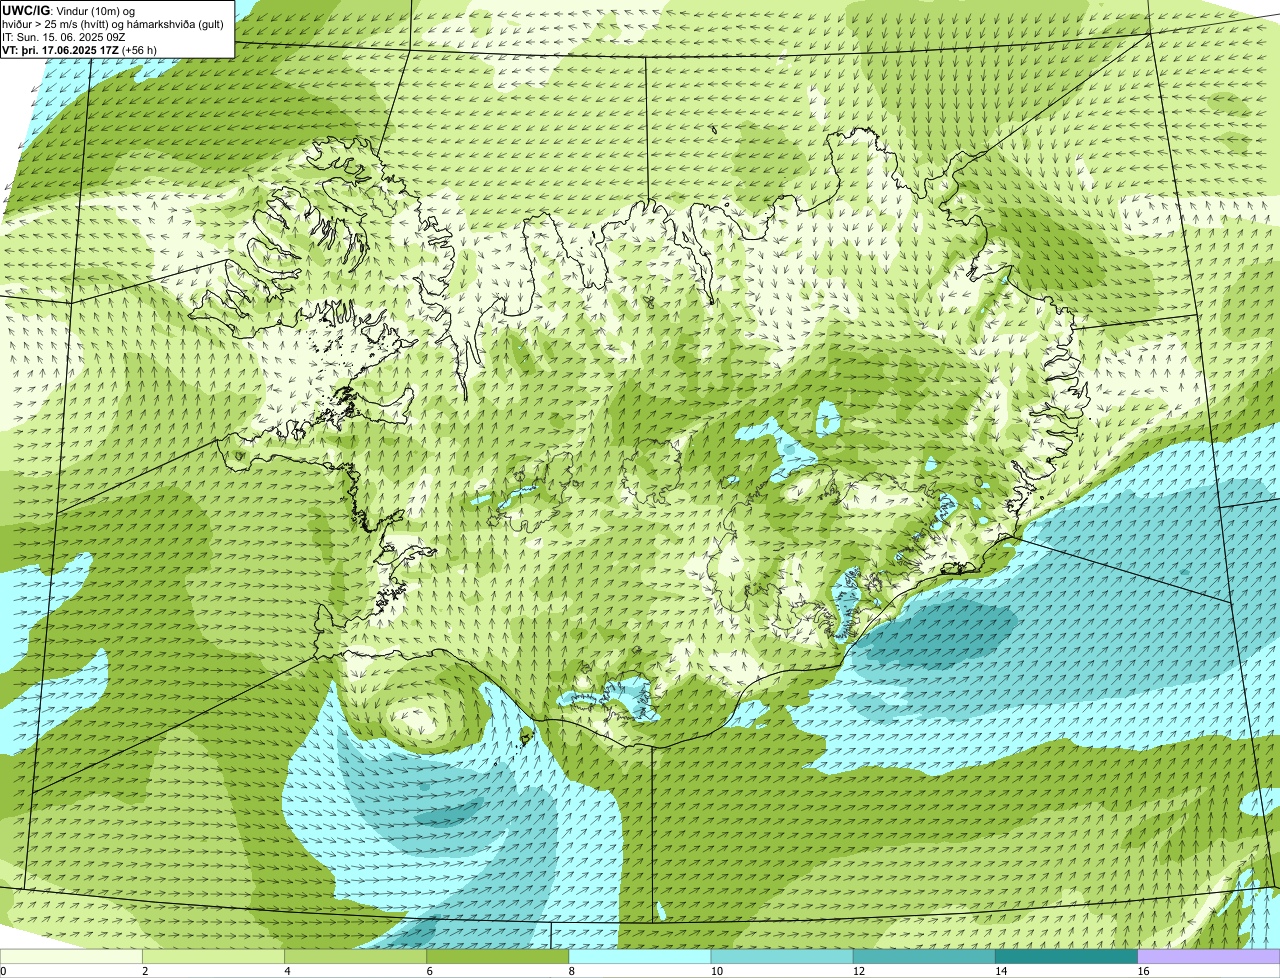Image resolution: width=1280 pixels, height=978 pixels.
Task: Choose the 6–8 m/s olive green segment
Action: (x=498, y=957)
